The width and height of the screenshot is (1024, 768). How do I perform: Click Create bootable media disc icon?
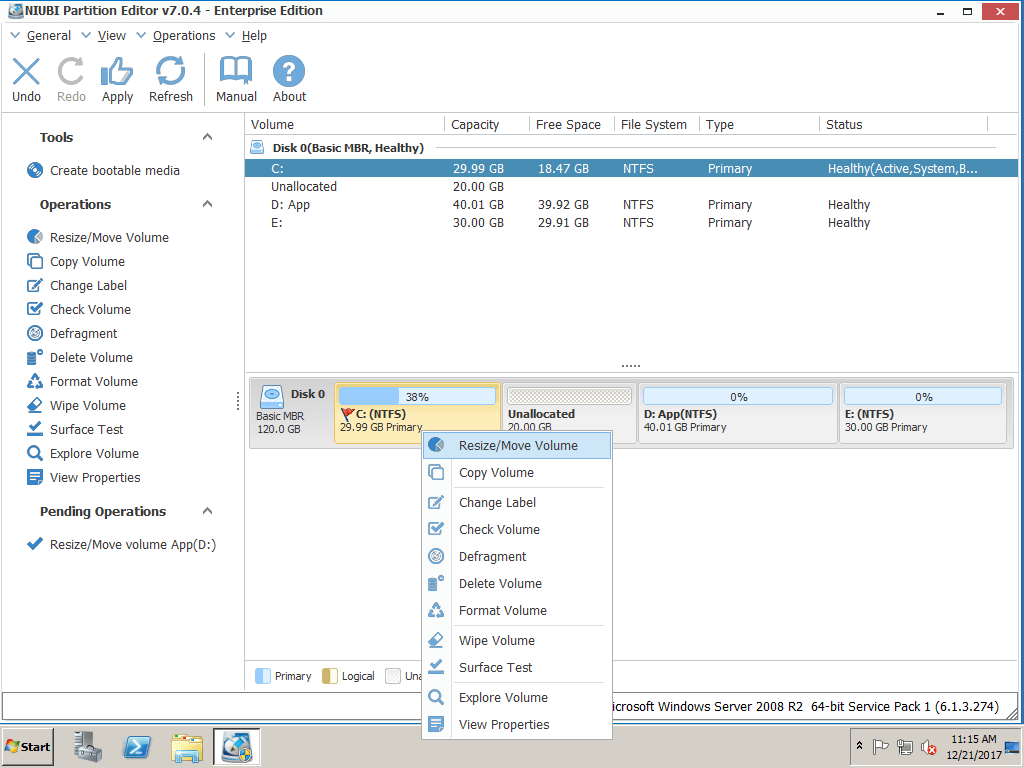(35, 170)
